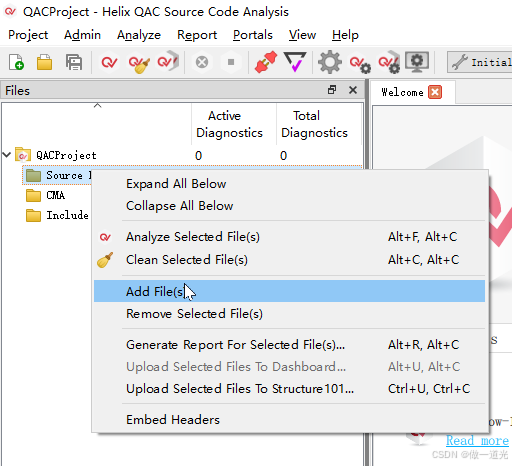Viewport: 512px width, 466px height.
Task: Select the CMA folder in the tree
Action: 55,195
